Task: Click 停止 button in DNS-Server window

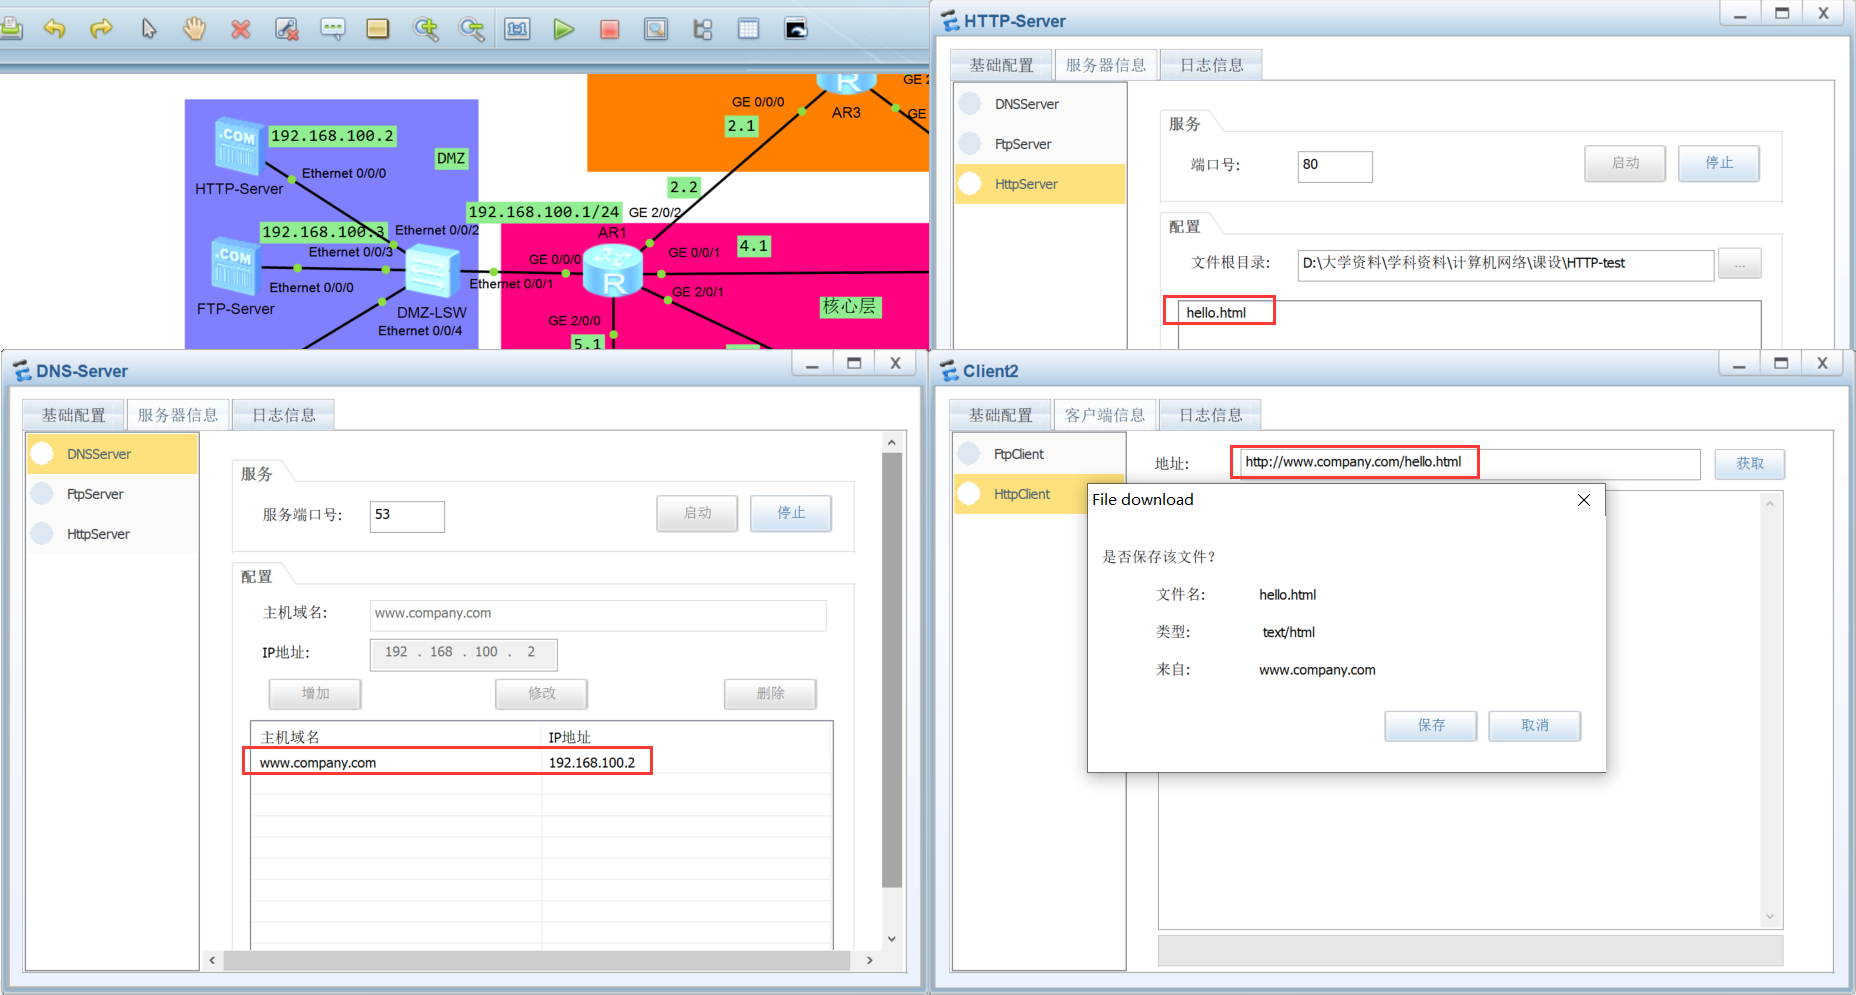Action: pyautogui.click(x=791, y=513)
